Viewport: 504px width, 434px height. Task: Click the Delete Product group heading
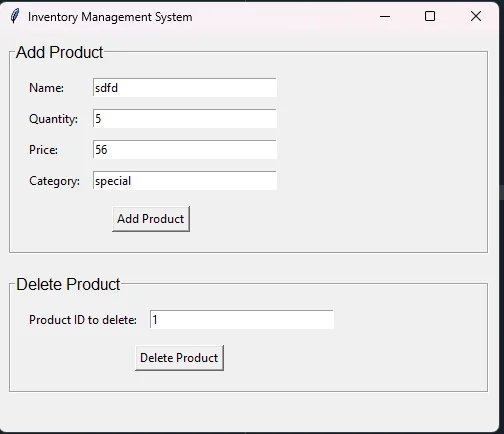(68, 284)
